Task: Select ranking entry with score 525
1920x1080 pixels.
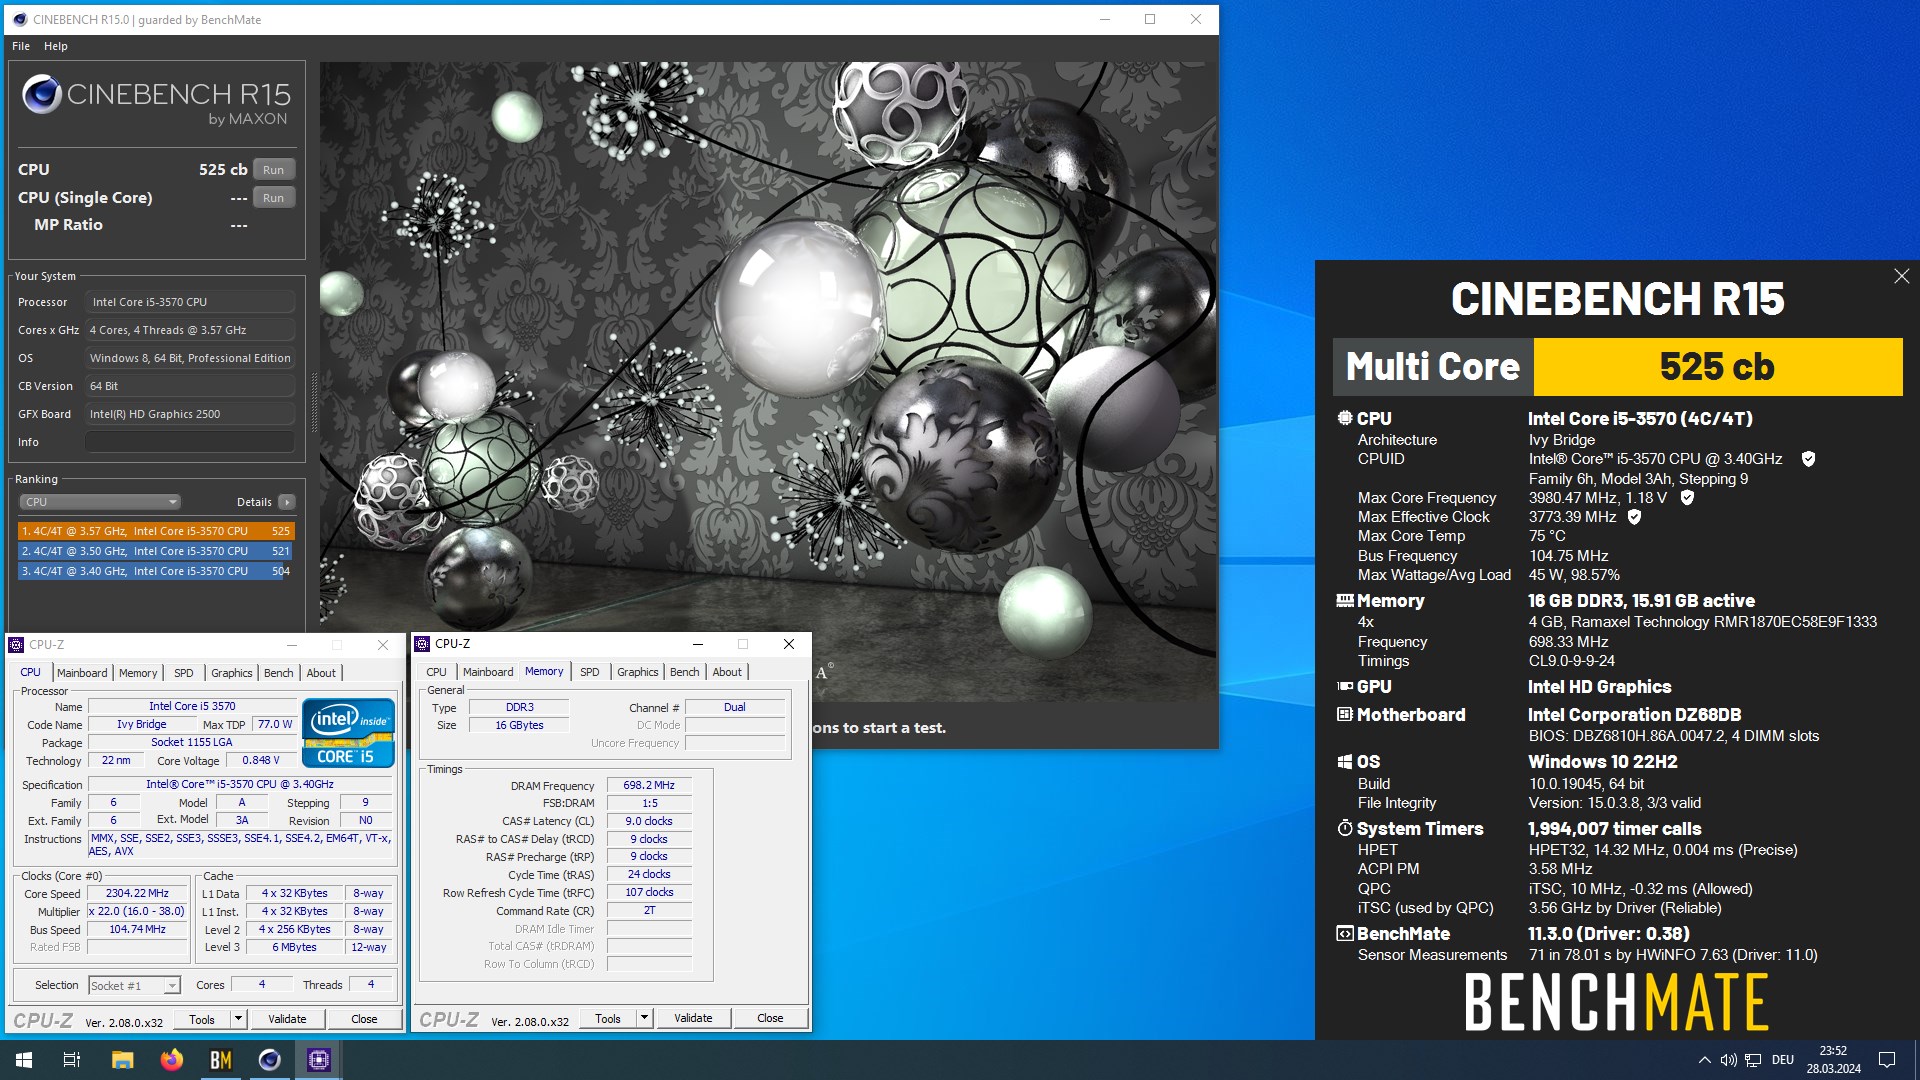Action: click(x=156, y=531)
